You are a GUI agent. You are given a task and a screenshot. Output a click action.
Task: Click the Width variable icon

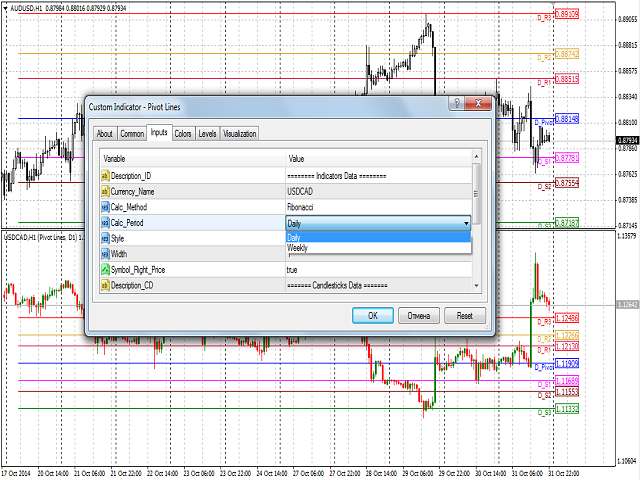pyautogui.click(x=105, y=254)
